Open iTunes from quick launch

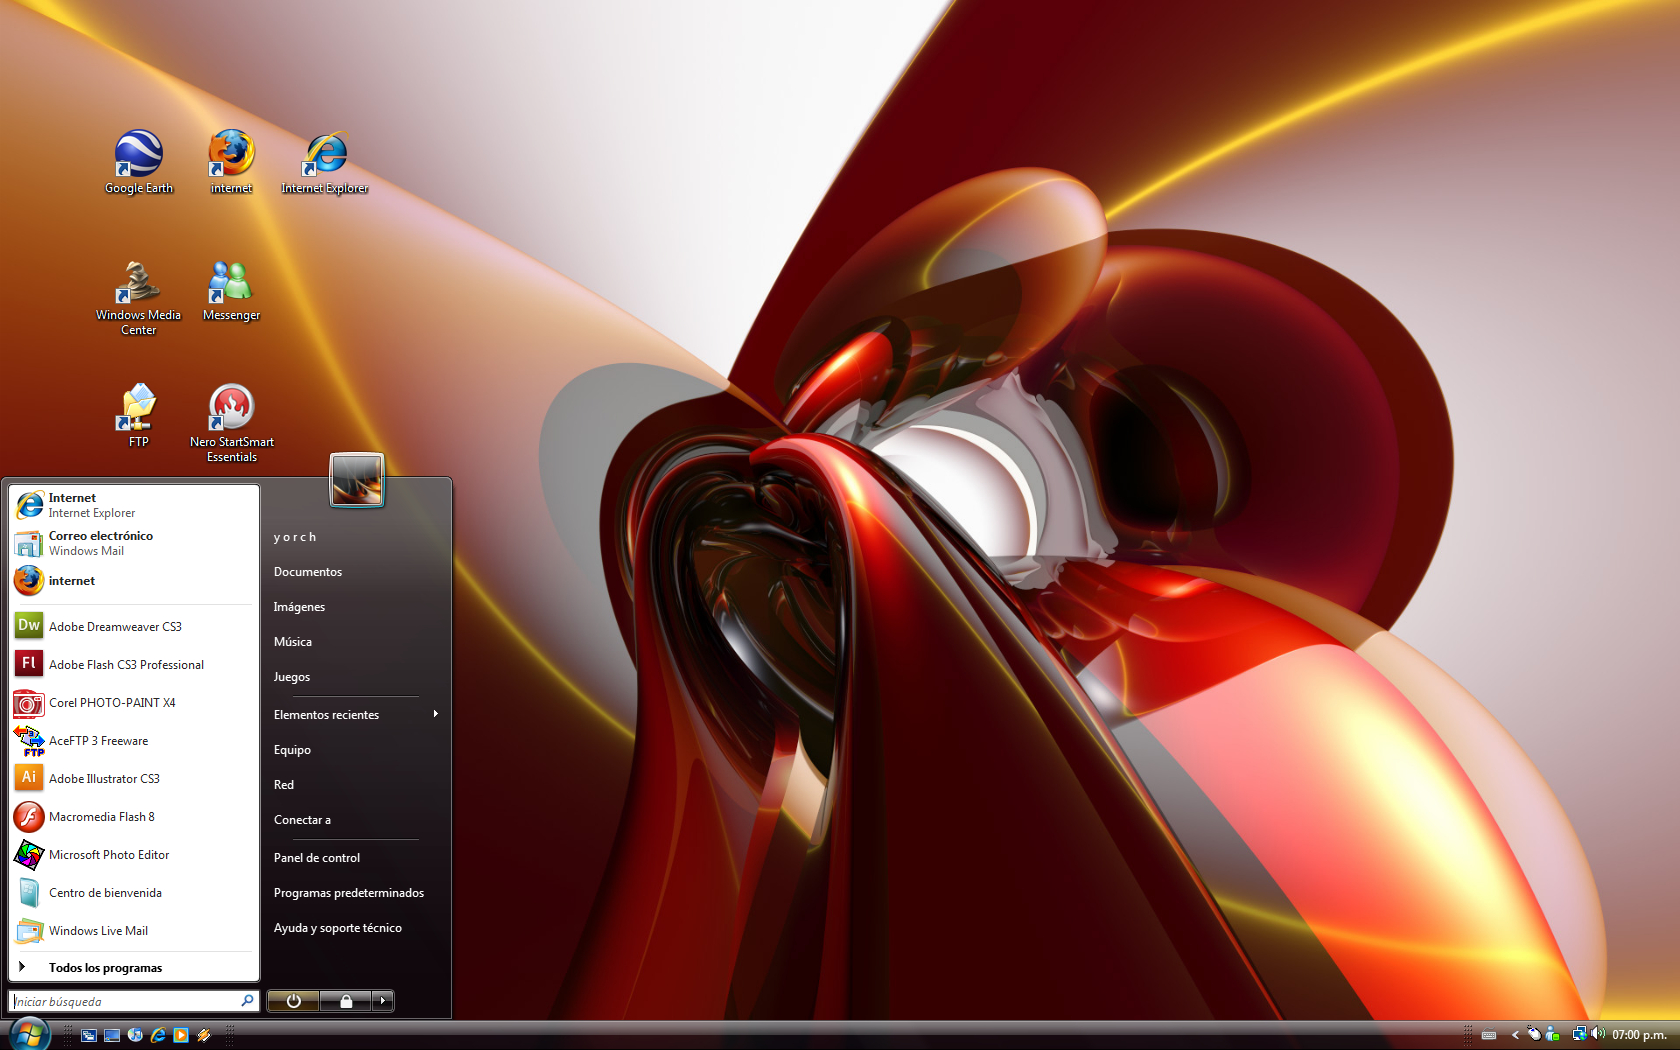135,1035
